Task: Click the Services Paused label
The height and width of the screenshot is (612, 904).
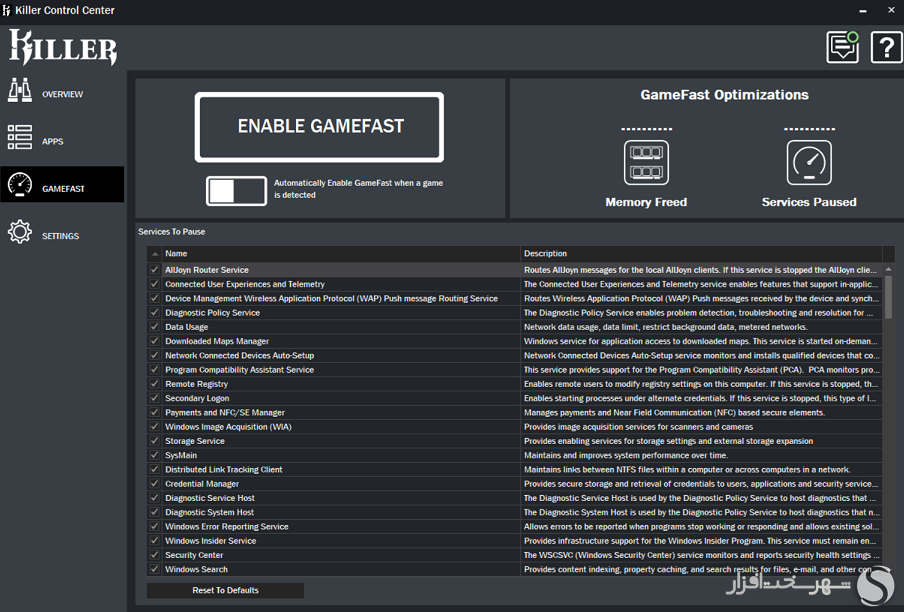Action: [x=809, y=202]
